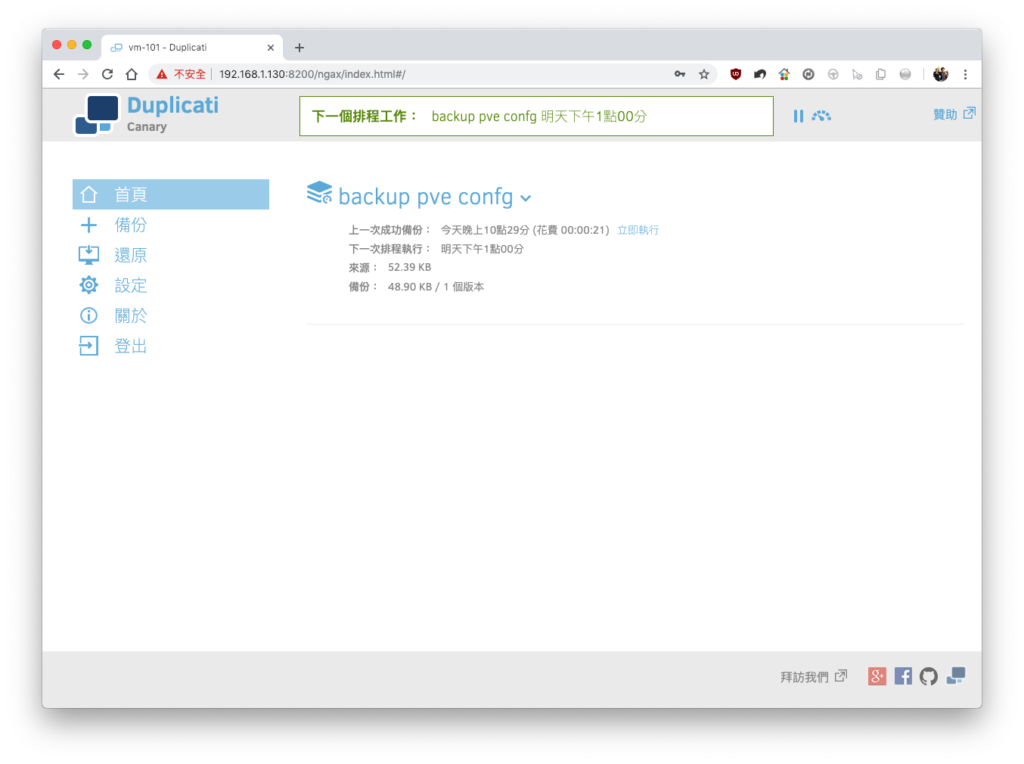1024x764 pixels.
Task: Open the GitHub icon in footer
Action: [x=929, y=676]
